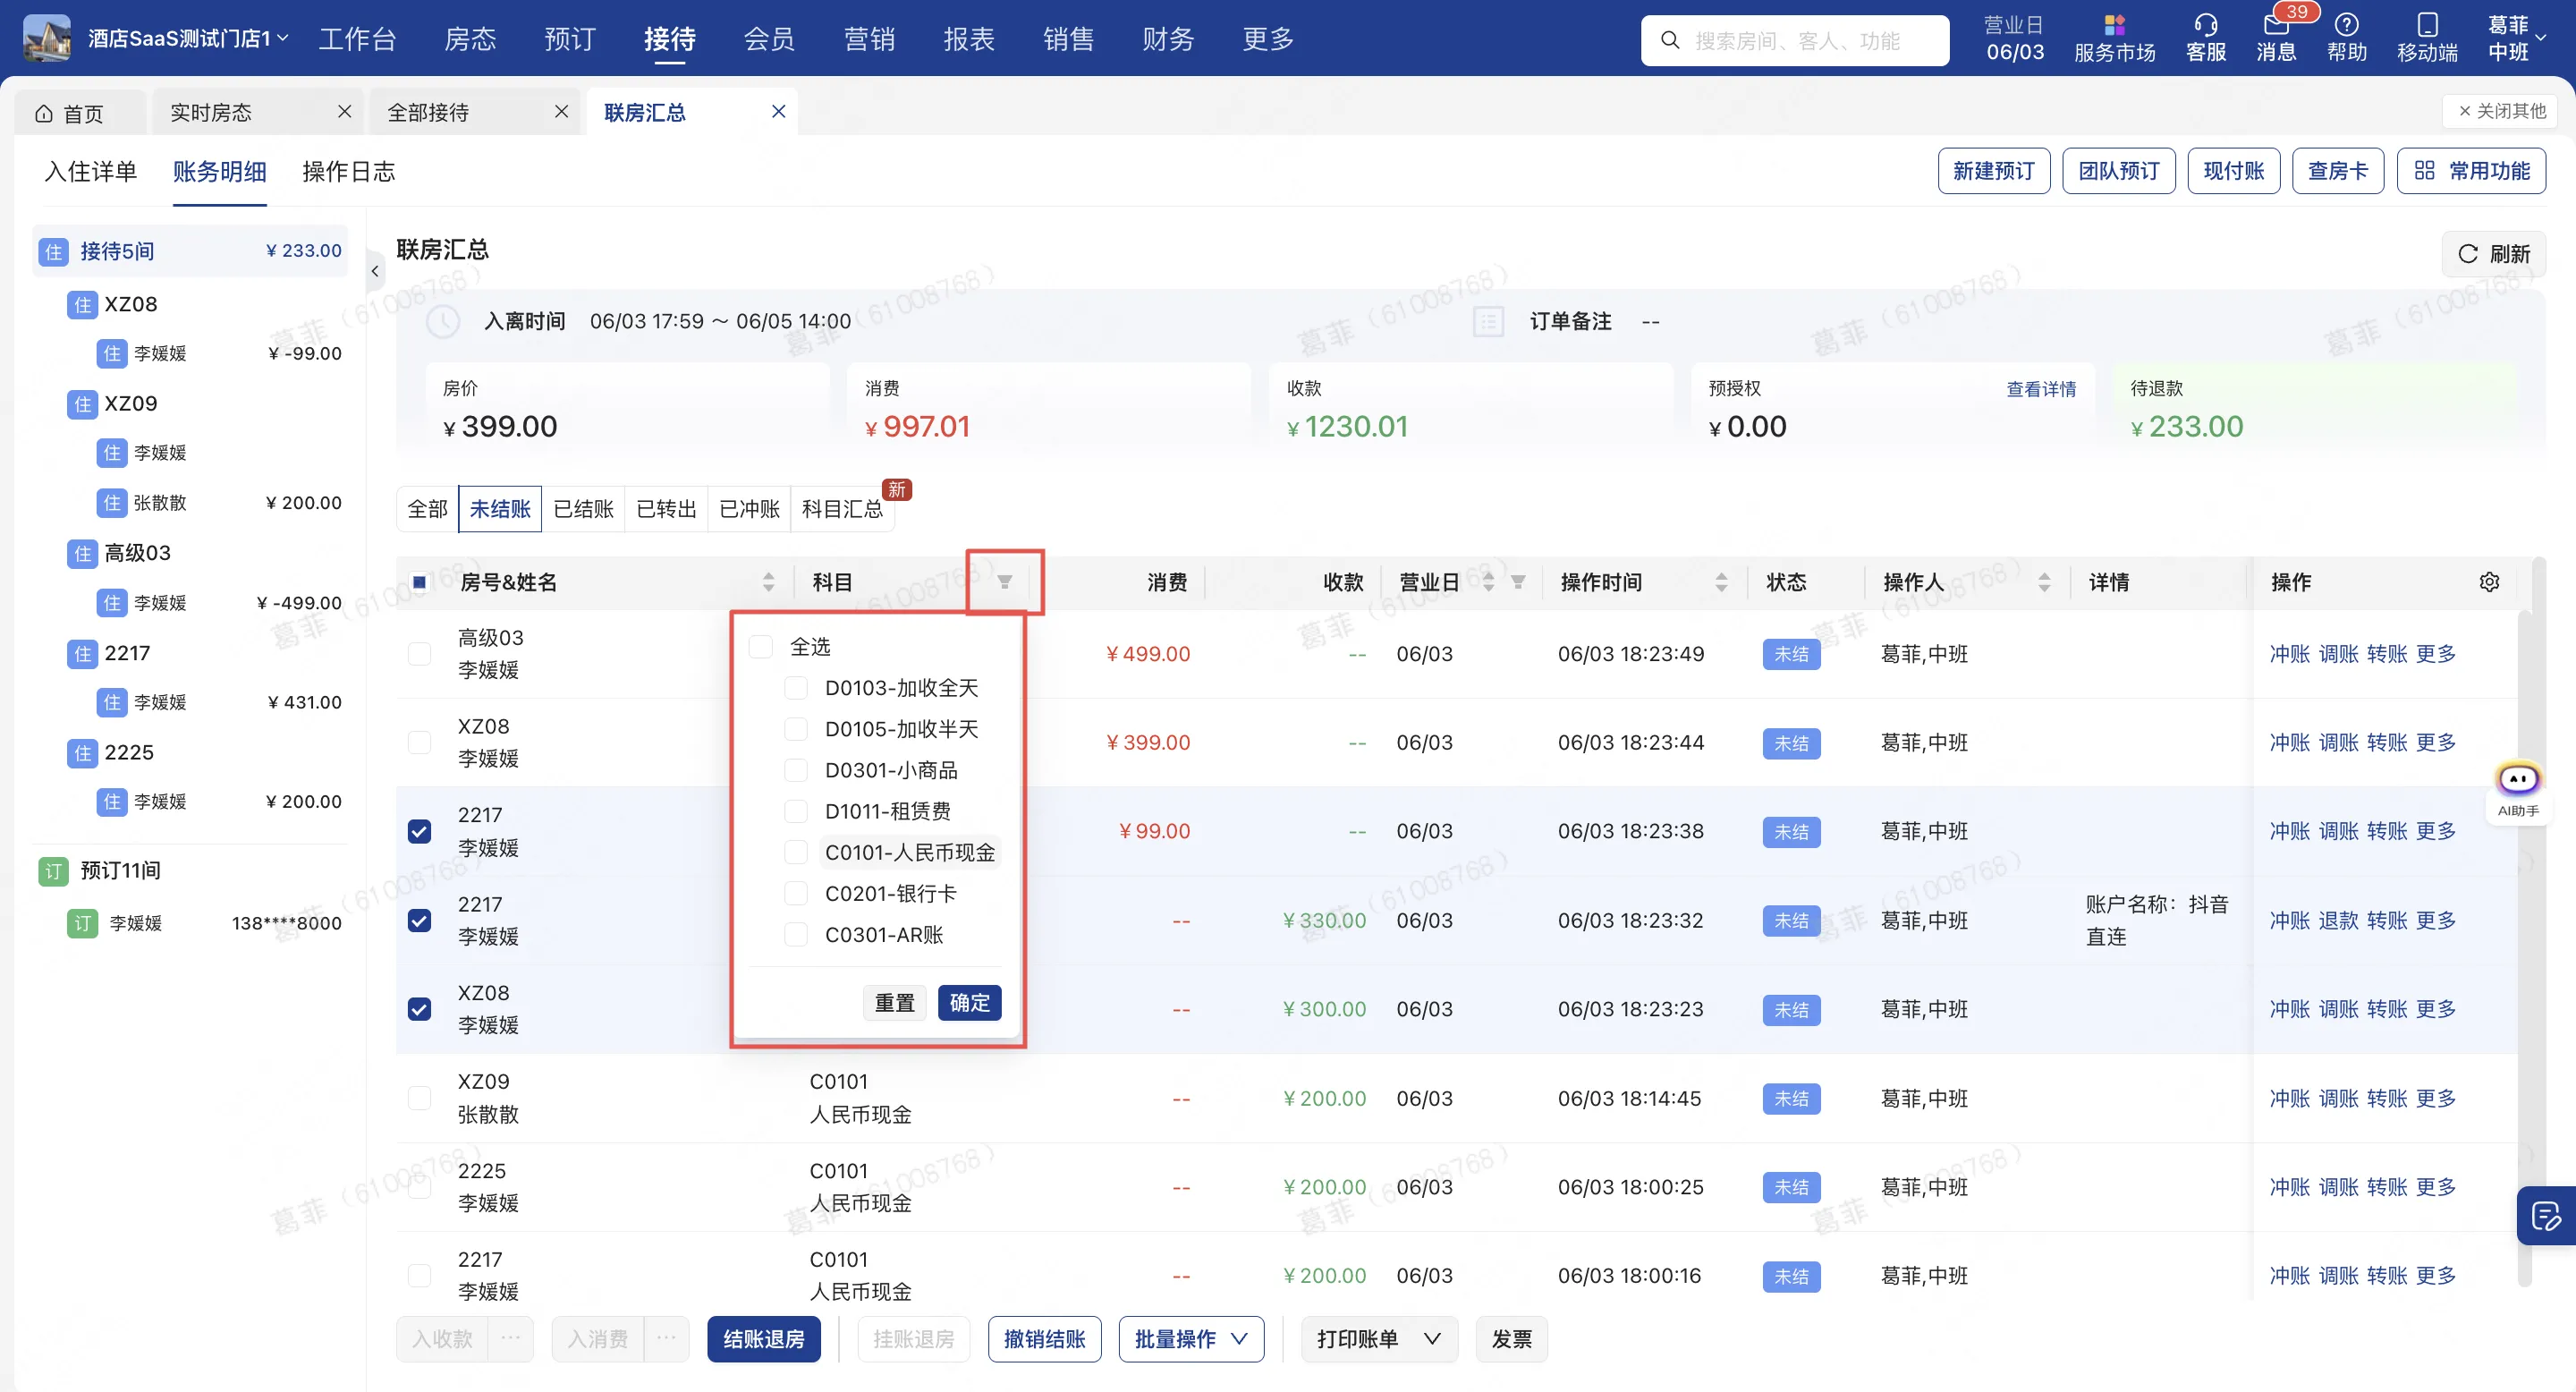Open the 入消费 more options ellipsis

coord(666,1339)
